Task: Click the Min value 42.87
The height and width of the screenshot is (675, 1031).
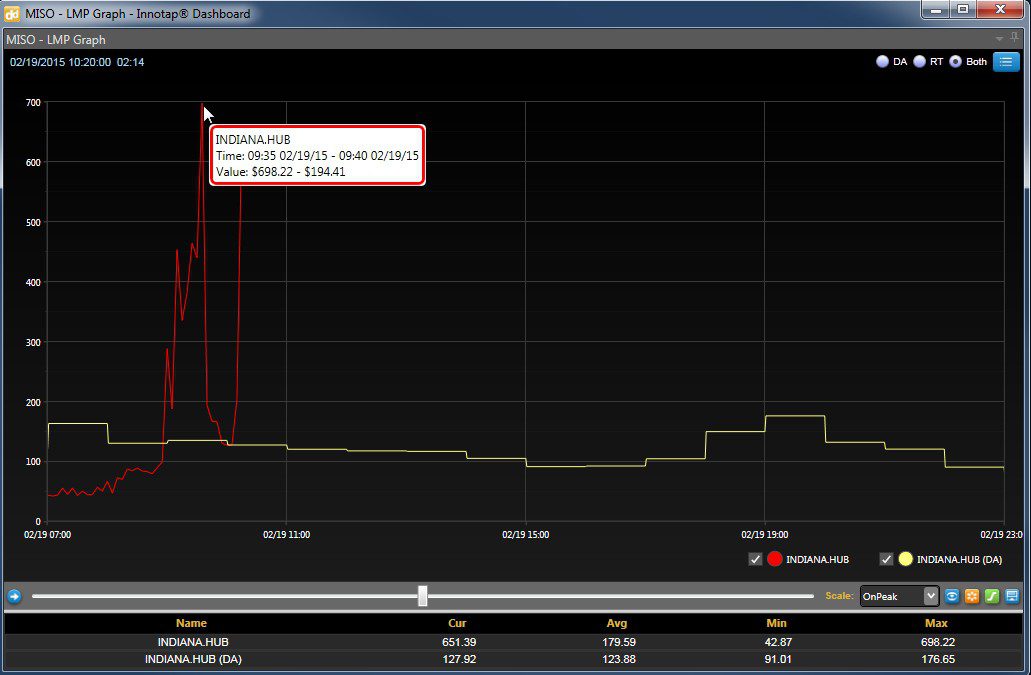Action: pos(779,642)
